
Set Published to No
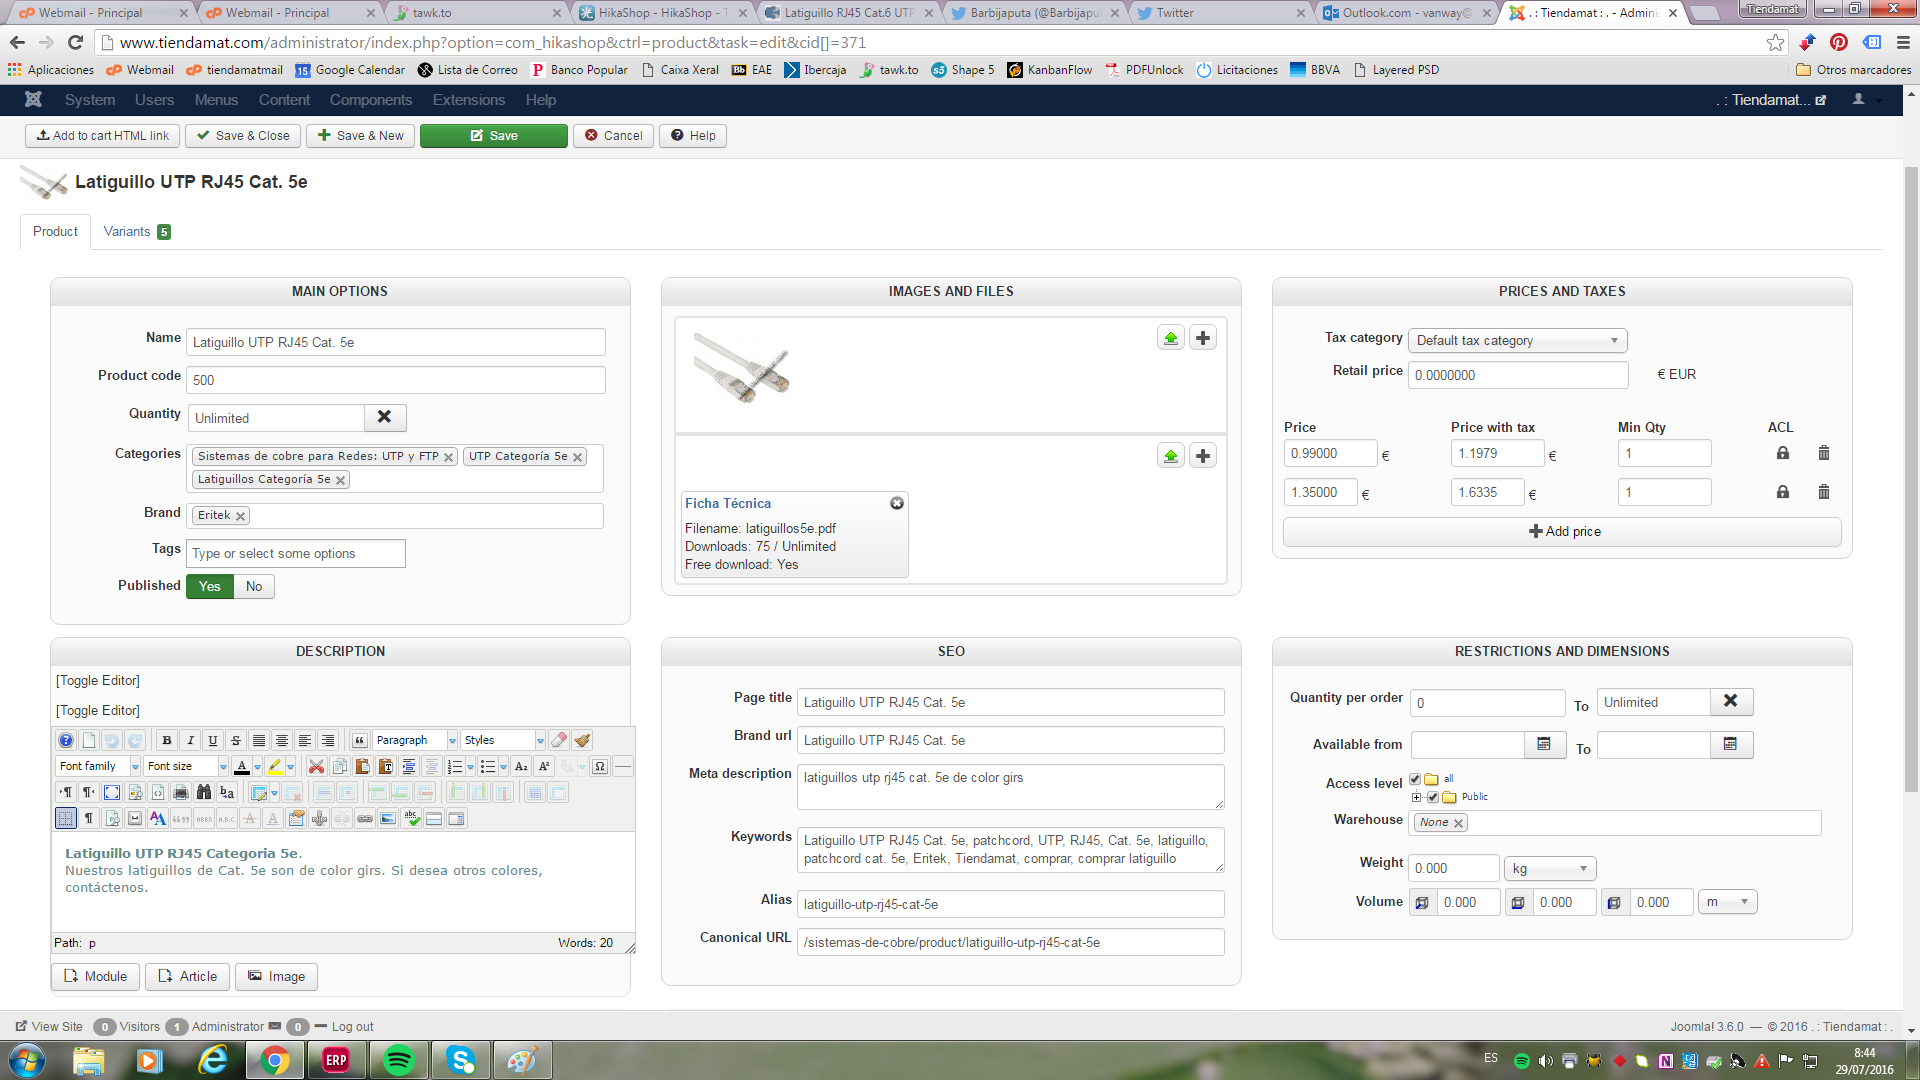tap(254, 587)
